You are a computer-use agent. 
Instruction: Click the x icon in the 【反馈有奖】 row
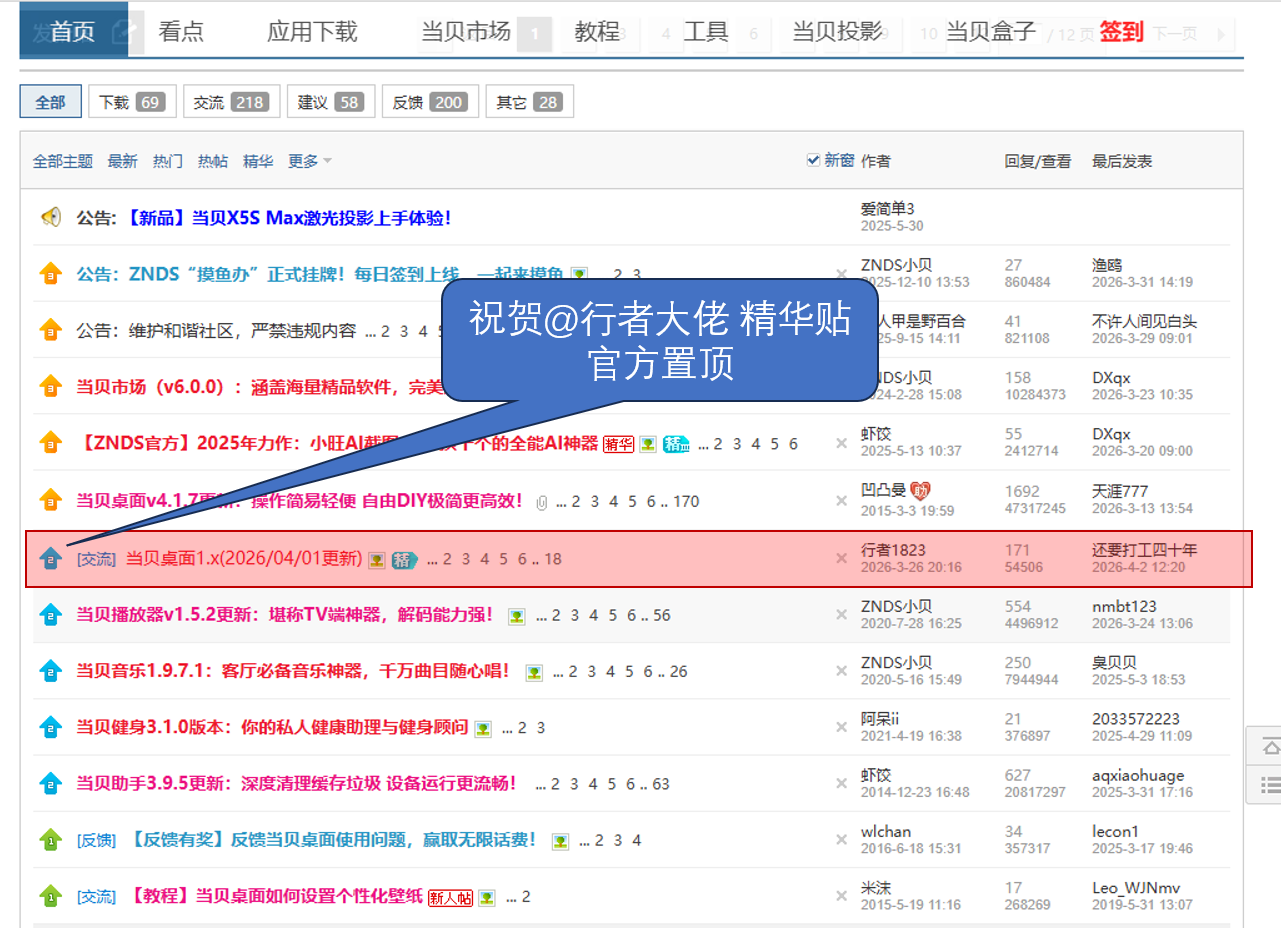click(842, 840)
